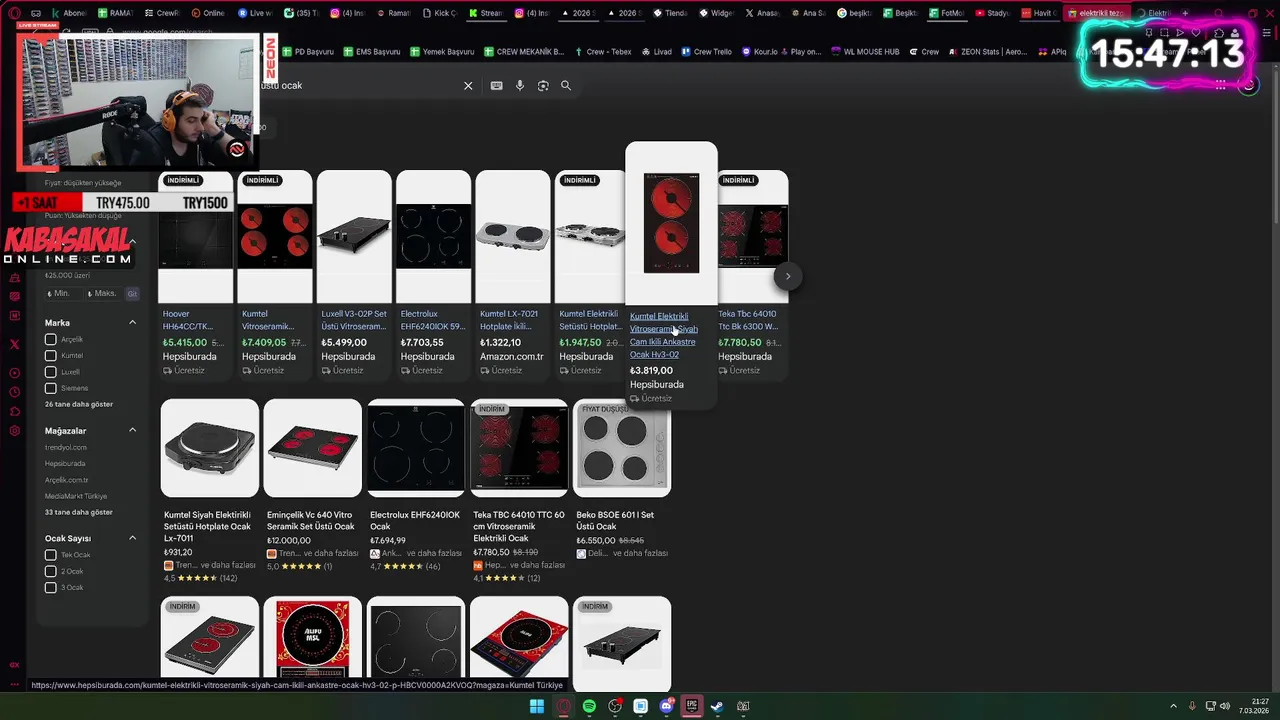Tick the Kumtel brand checkbox
The height and width of the screenshot is (720, 1280).
50,355
